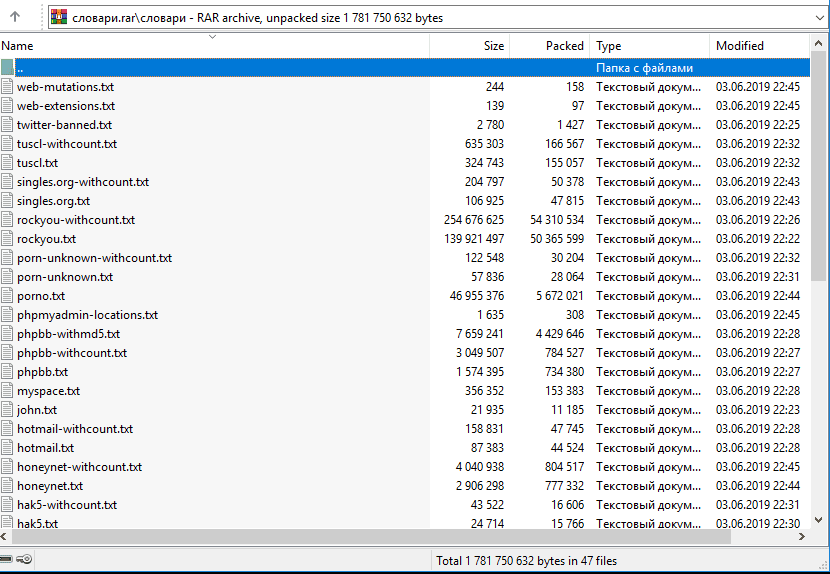
Task: Click the myspace.txt document icon
Action: click(8, 391)
